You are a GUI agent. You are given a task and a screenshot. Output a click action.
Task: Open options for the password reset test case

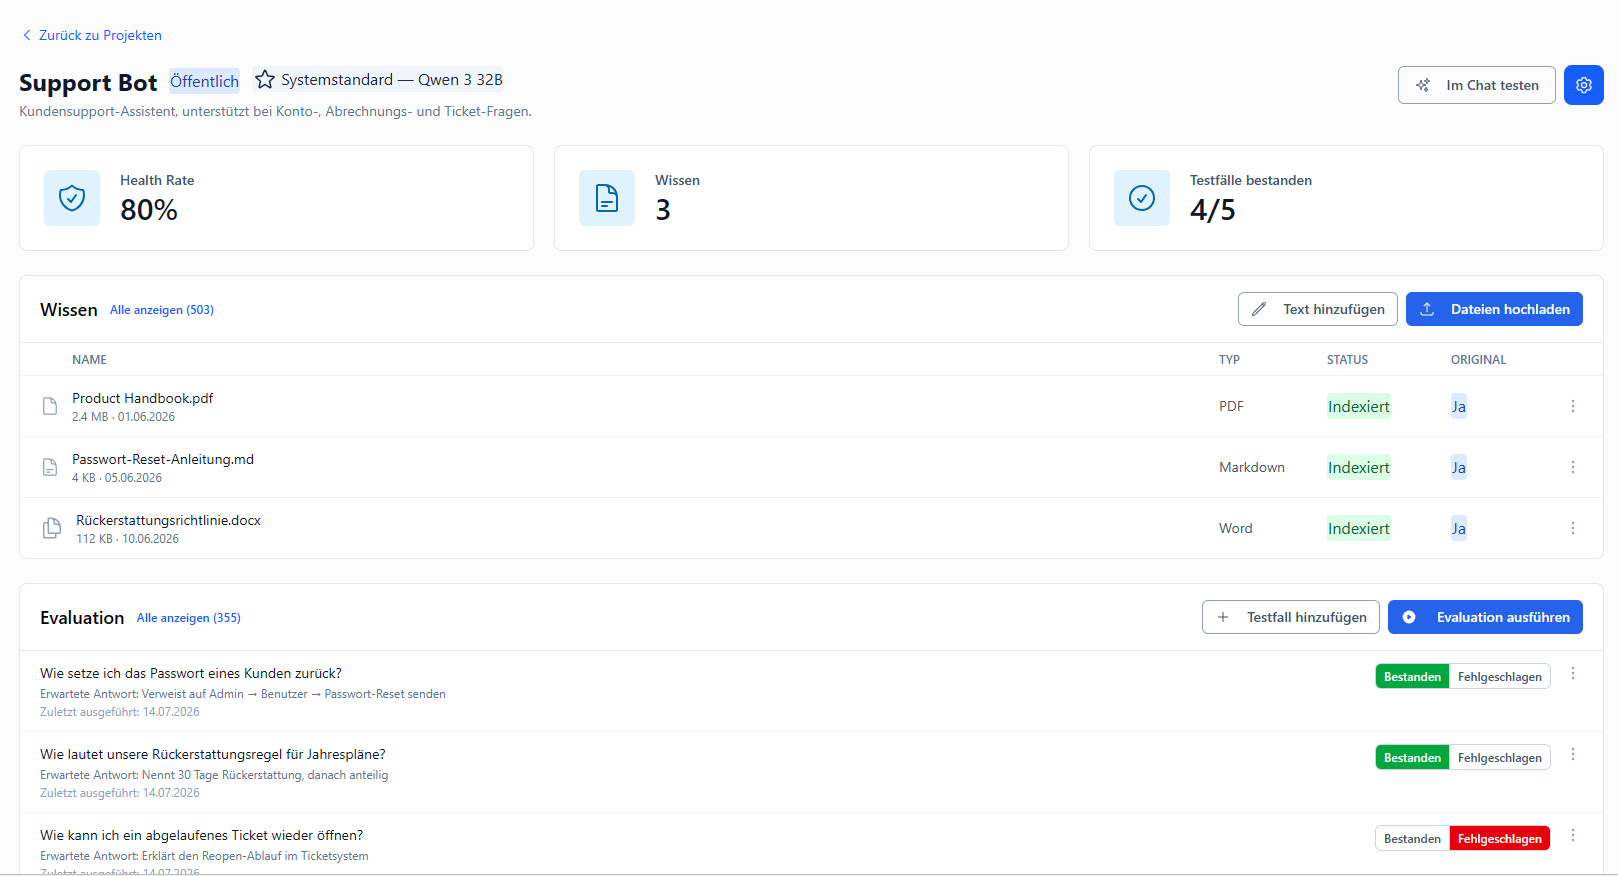1572,674
